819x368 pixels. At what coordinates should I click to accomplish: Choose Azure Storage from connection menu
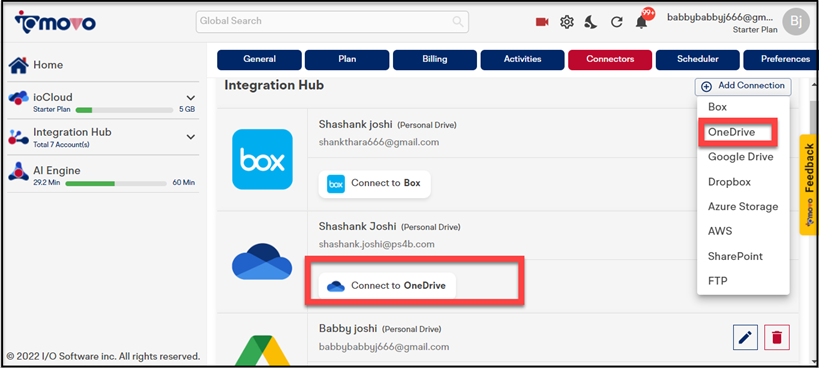(743, 207)
